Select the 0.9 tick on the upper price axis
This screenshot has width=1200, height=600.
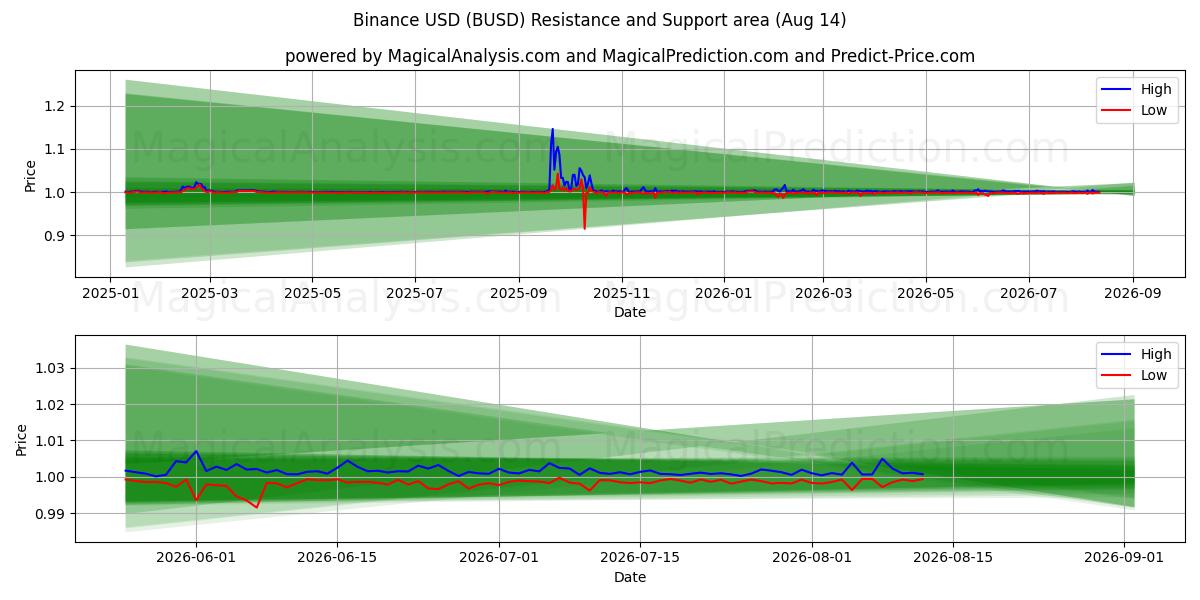tap(57, 236)
